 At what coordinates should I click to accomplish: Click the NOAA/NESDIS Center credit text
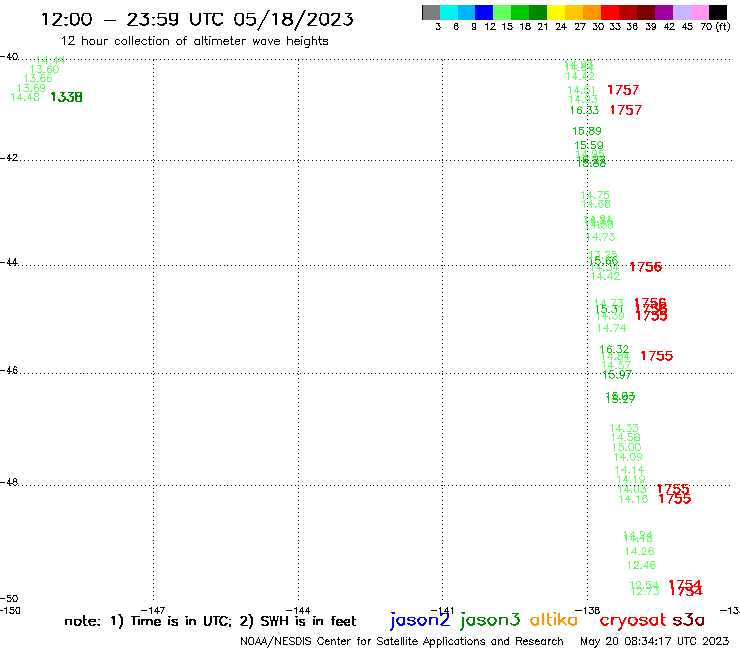[402, 641]
